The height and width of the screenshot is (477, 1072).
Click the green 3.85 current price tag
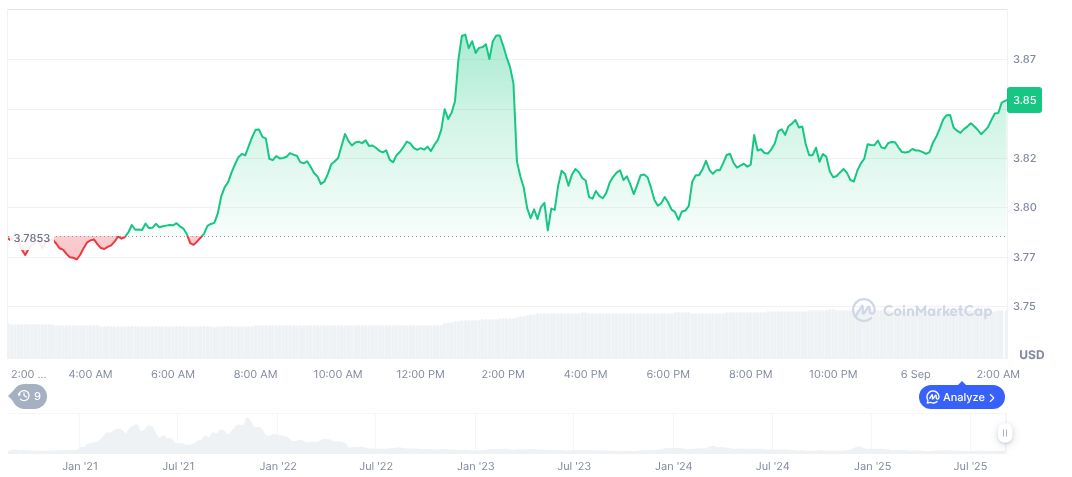(1024, 100)
